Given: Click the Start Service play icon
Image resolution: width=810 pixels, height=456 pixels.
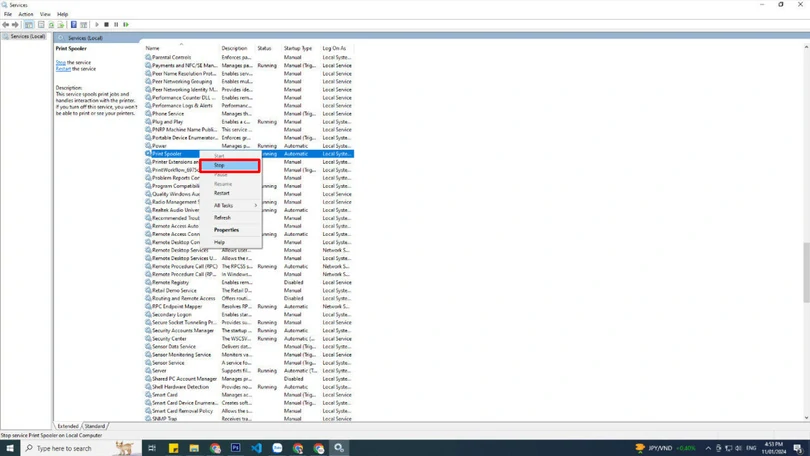Looking at the screenshot, I should pyautogui.click(x=97, y=24).
